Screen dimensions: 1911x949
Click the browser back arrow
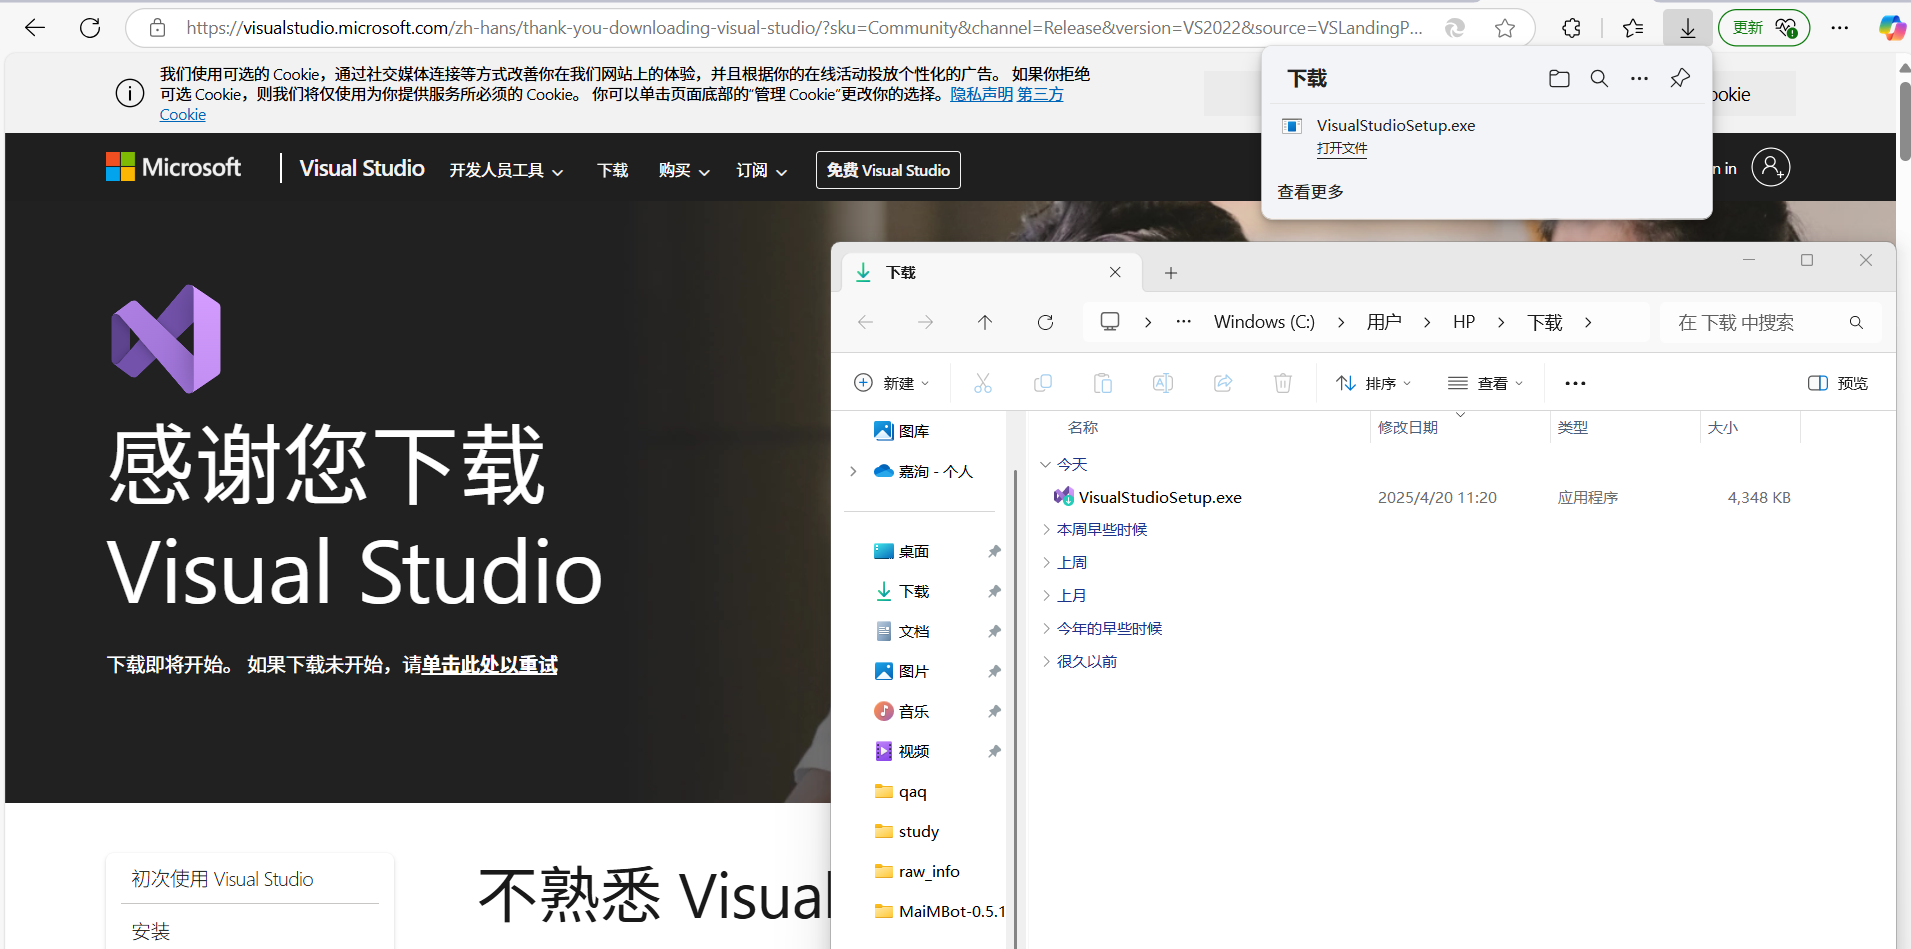[x=35, y=28]
